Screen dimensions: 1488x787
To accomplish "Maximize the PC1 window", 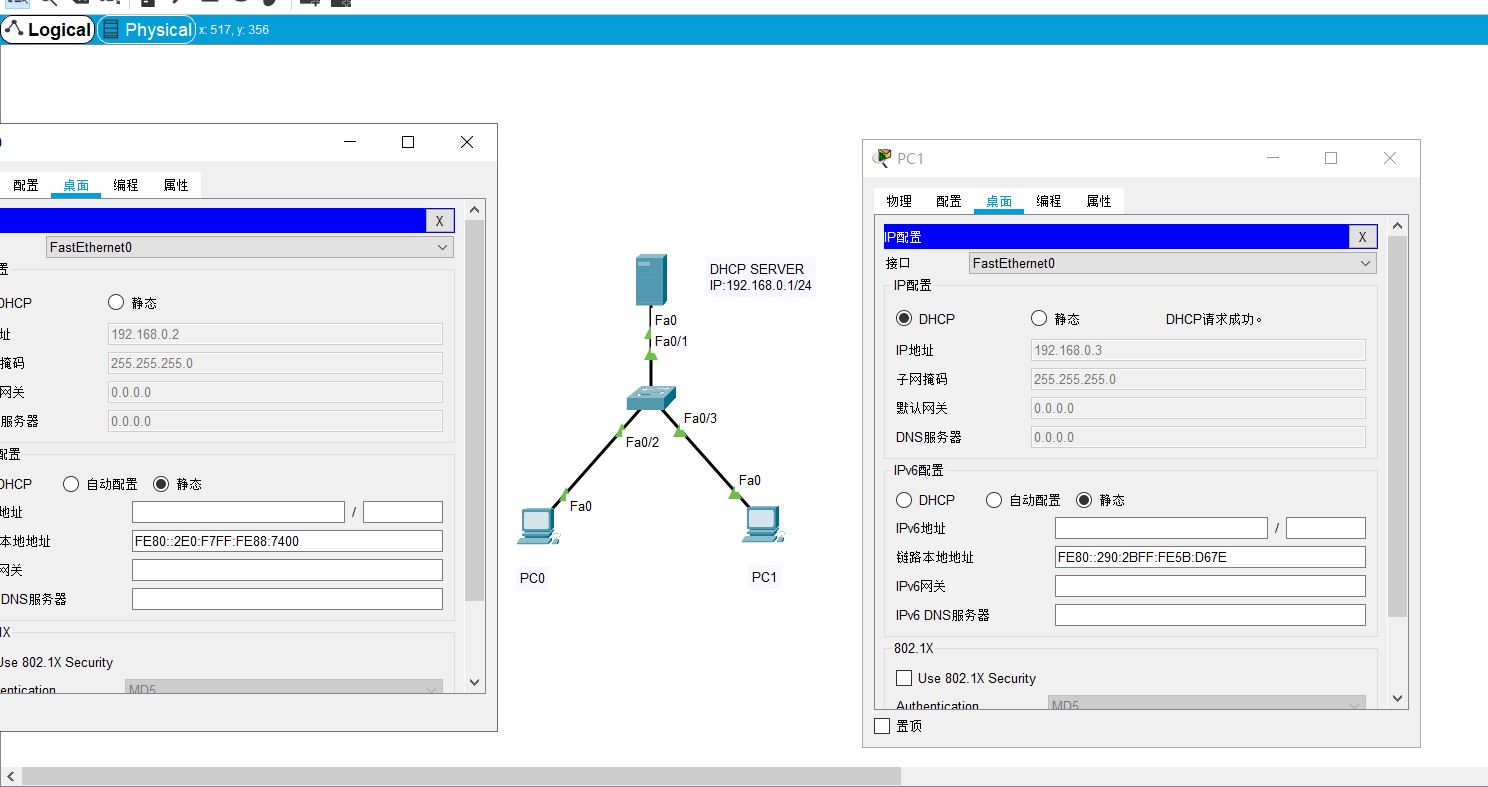I will (x=1331, y=158).
